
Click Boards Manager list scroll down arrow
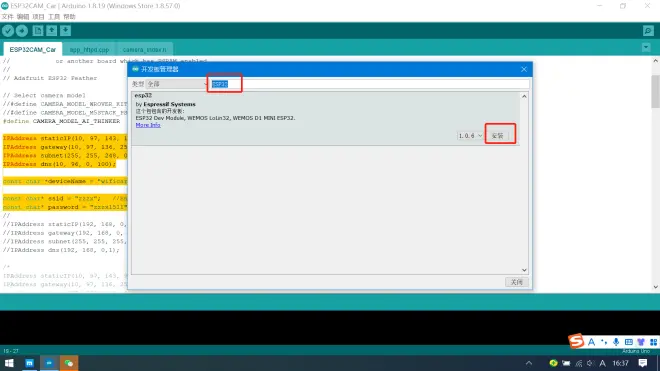pyautogui.click(x=524, y=270)
